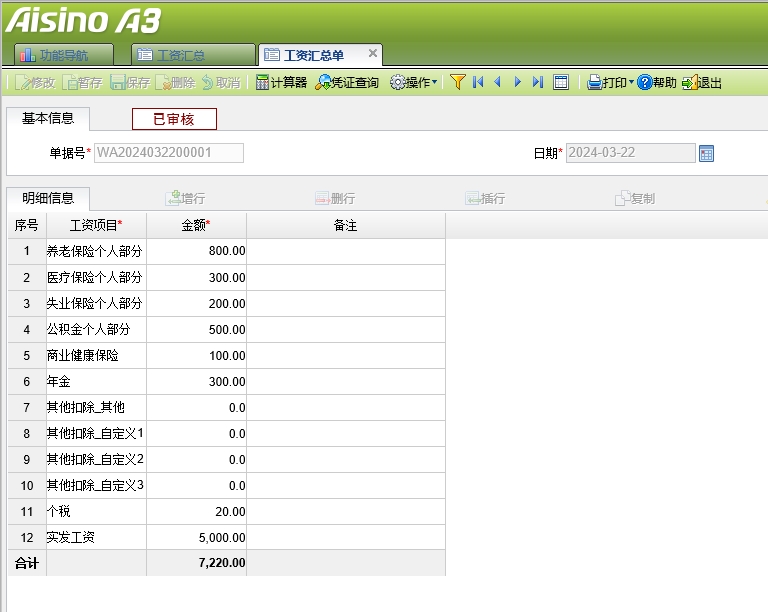Select the 年金 item cell

96,381
